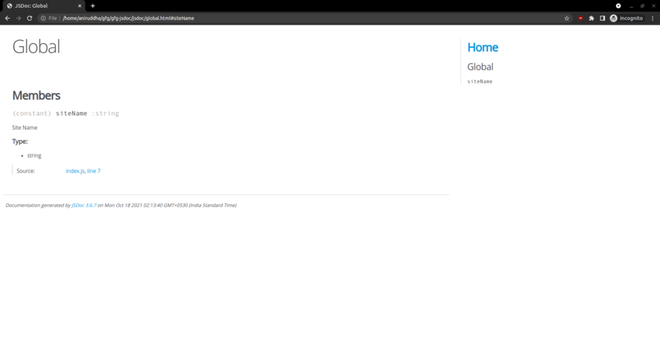Jump to line 7 source link
The height and width of the screenshot is (362, 660).
tap(93, 171)
